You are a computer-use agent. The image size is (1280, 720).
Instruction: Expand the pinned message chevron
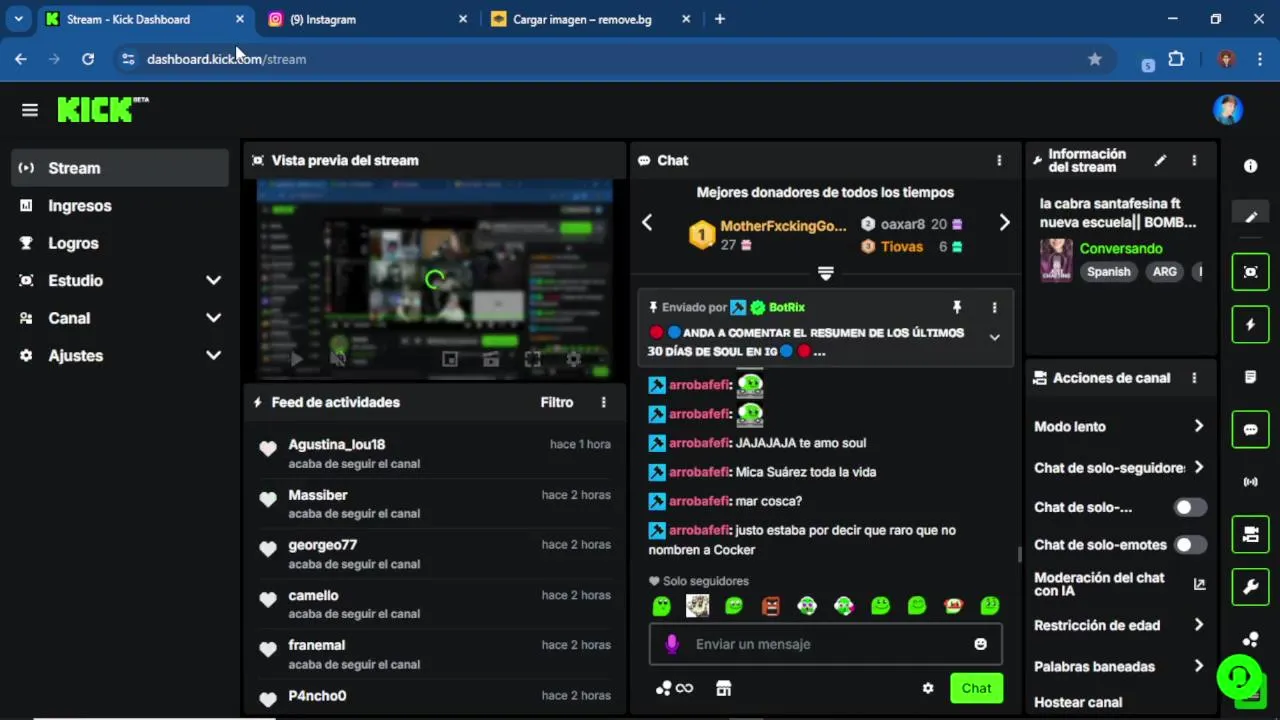click(994, 338)
